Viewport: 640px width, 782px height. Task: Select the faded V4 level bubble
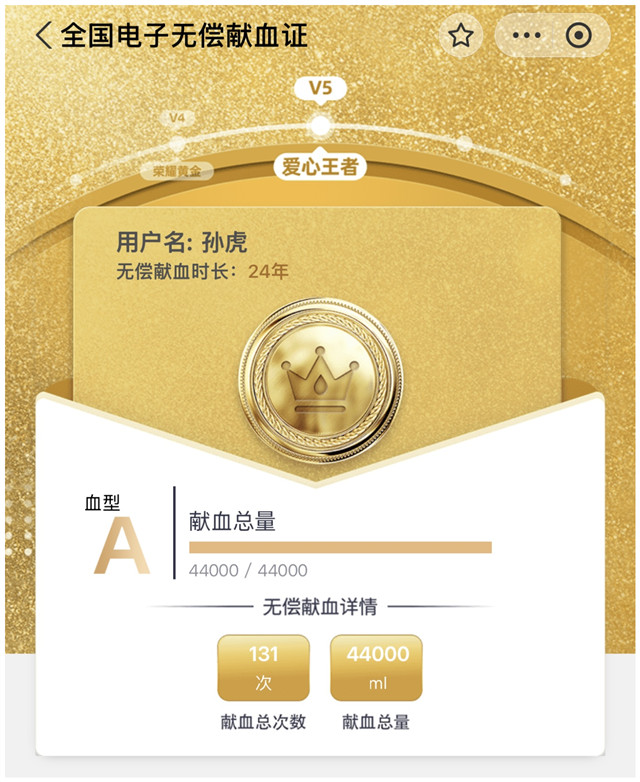point(177,118)
